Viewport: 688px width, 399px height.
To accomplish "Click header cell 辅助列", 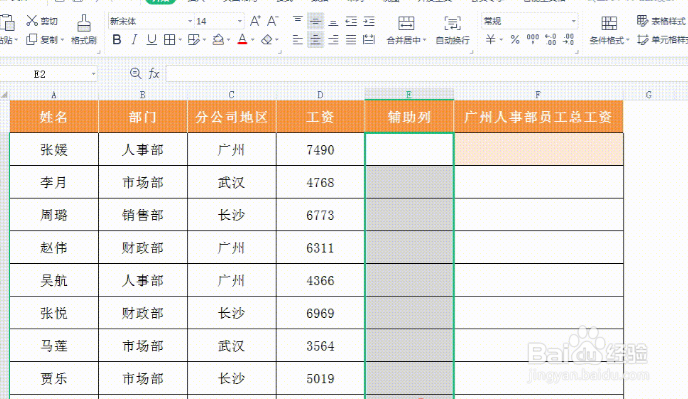I will pyautogui.click(x=409, y=117).
